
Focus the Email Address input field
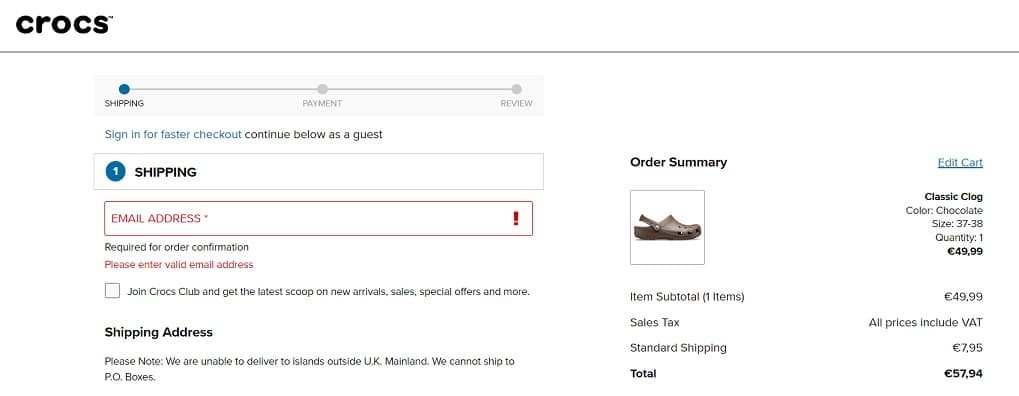[318, 218]
